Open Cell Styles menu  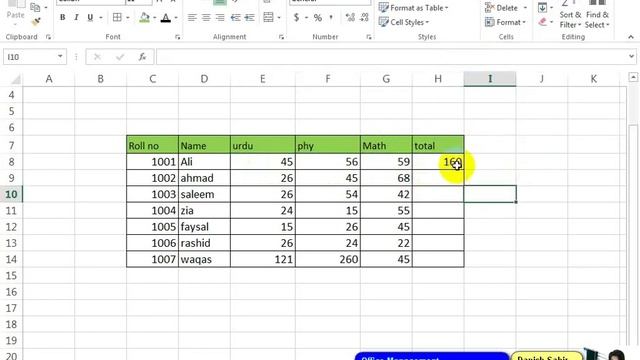404,22
